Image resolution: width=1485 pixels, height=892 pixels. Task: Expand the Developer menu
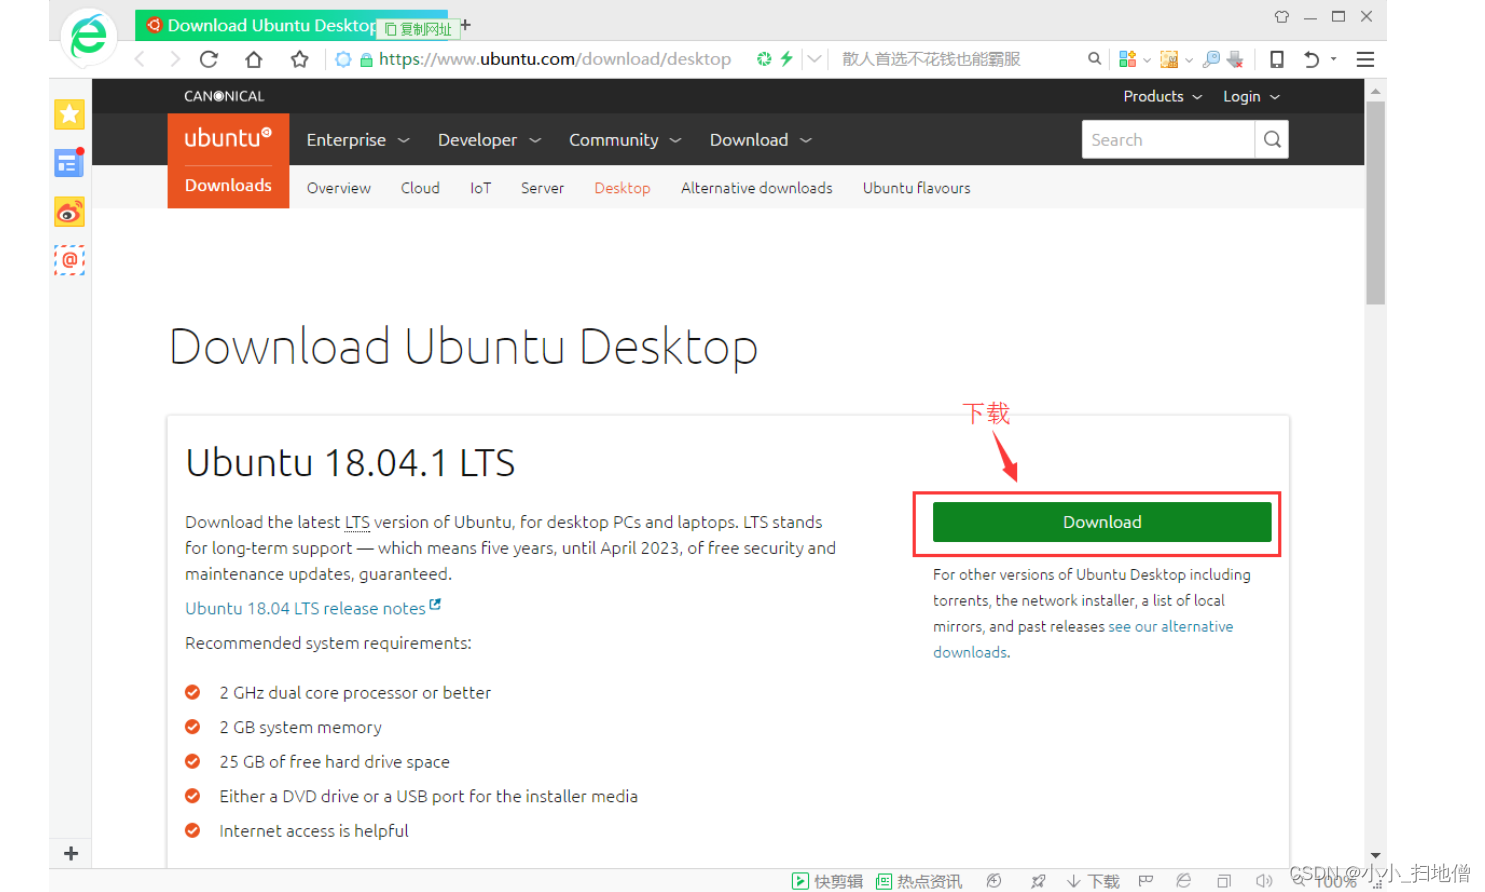tap(489, 140)
